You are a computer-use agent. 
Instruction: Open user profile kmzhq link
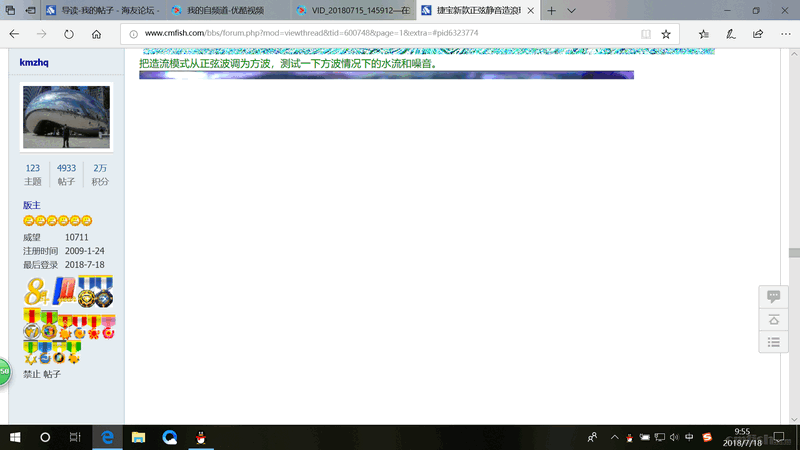click(x=34, y=62)
